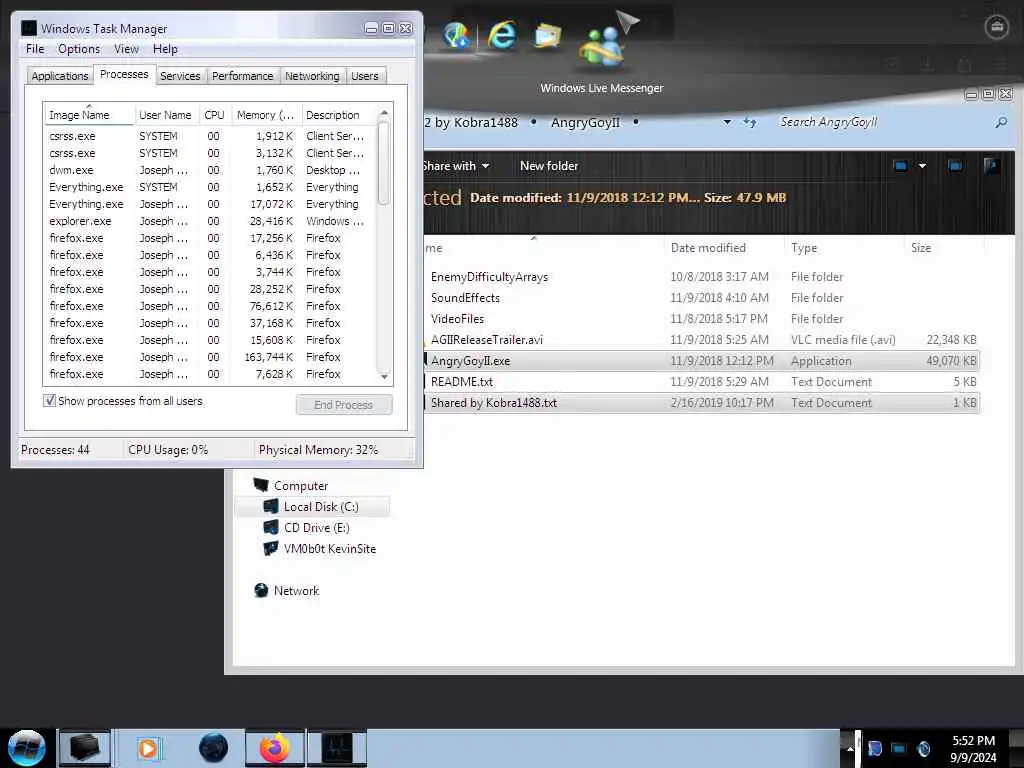This screenshot has width=1024, height=768.
Task: Switch to Task Manager taskbar button
Action: click(x=337, y=748)
